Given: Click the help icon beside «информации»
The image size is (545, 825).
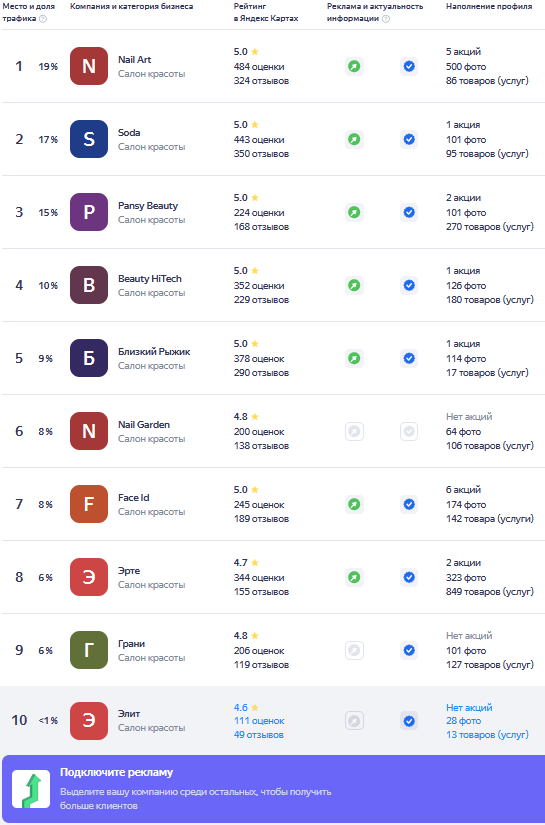Looking at the screenshot, I should click(386, 19).
